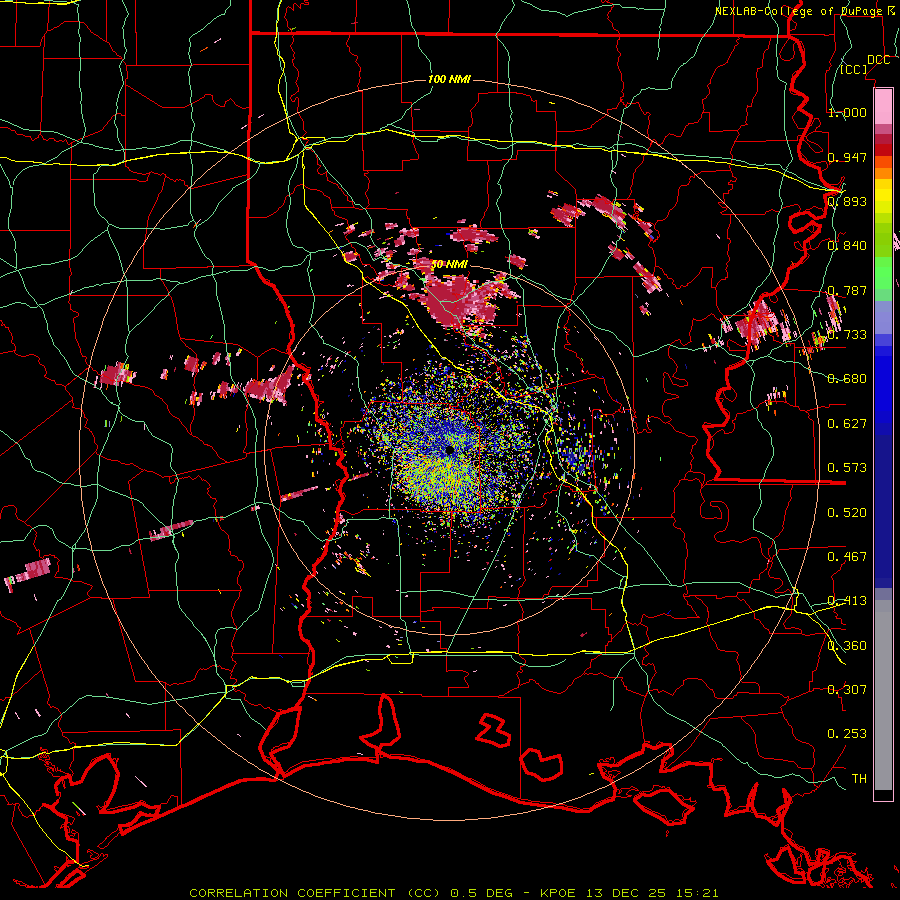Click the [CC] units label
The height and width of the screenshot is (900, 900).
[x=854, y=69]
